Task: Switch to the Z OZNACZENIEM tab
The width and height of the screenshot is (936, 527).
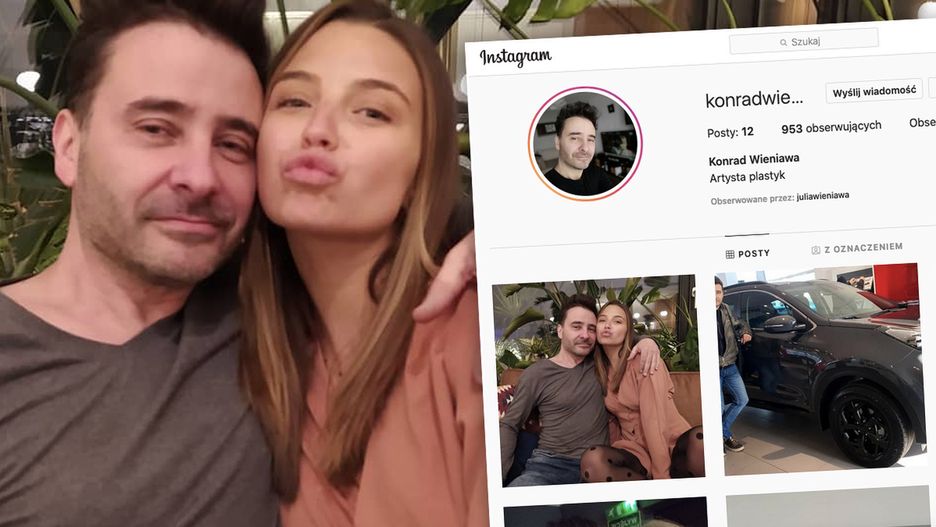Action: coord(857,248)
